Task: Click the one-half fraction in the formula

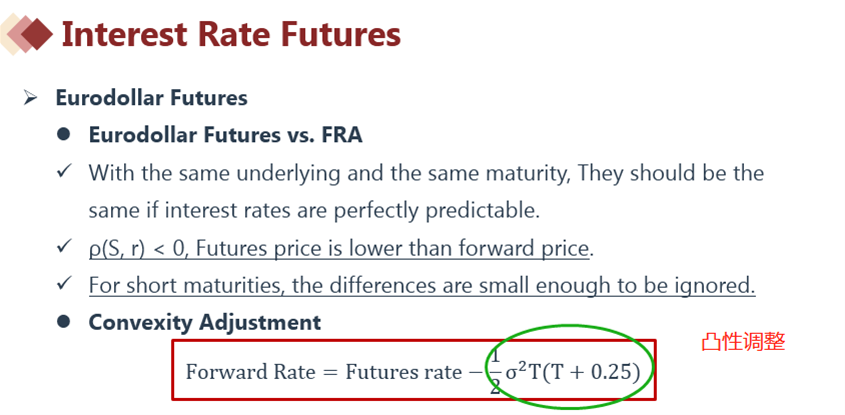Action: pos(495,372)
